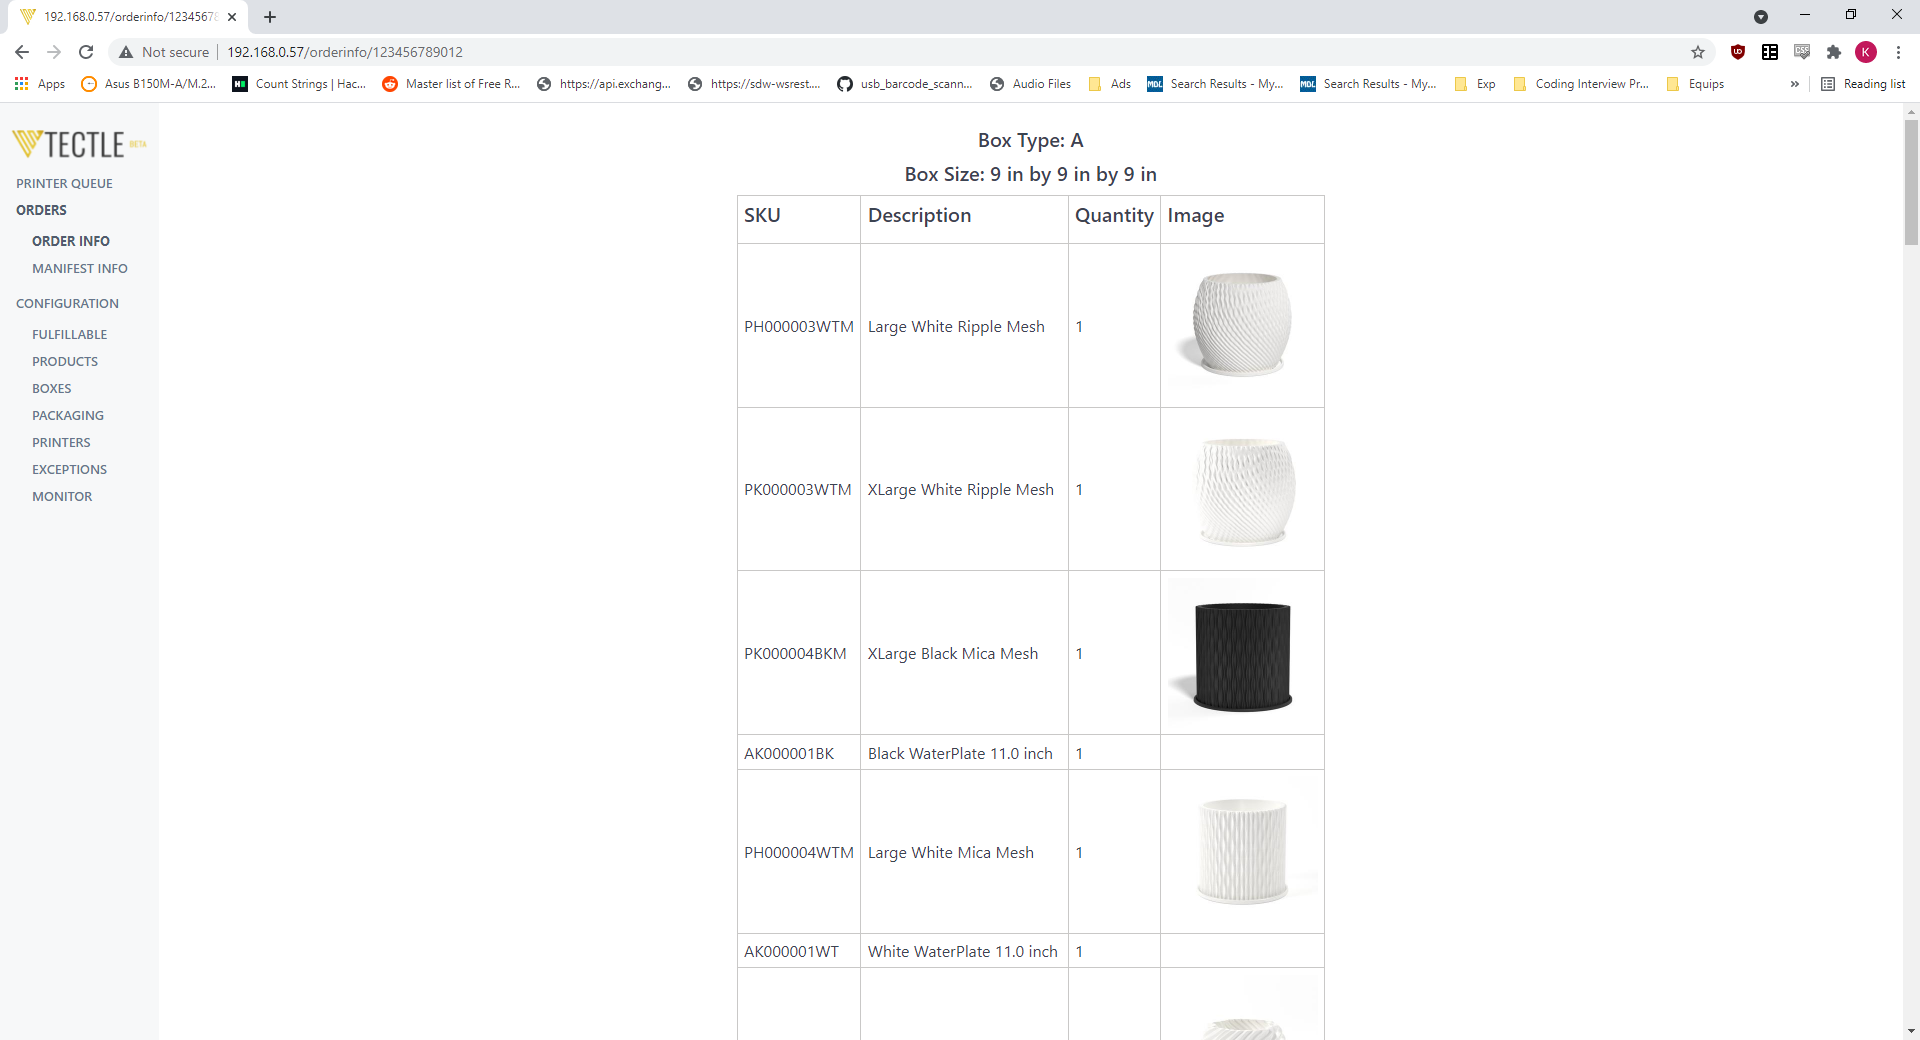Select Order Info in the sidebar
The height and width of the screenshot is (1040, 1920).
(71, 242)
